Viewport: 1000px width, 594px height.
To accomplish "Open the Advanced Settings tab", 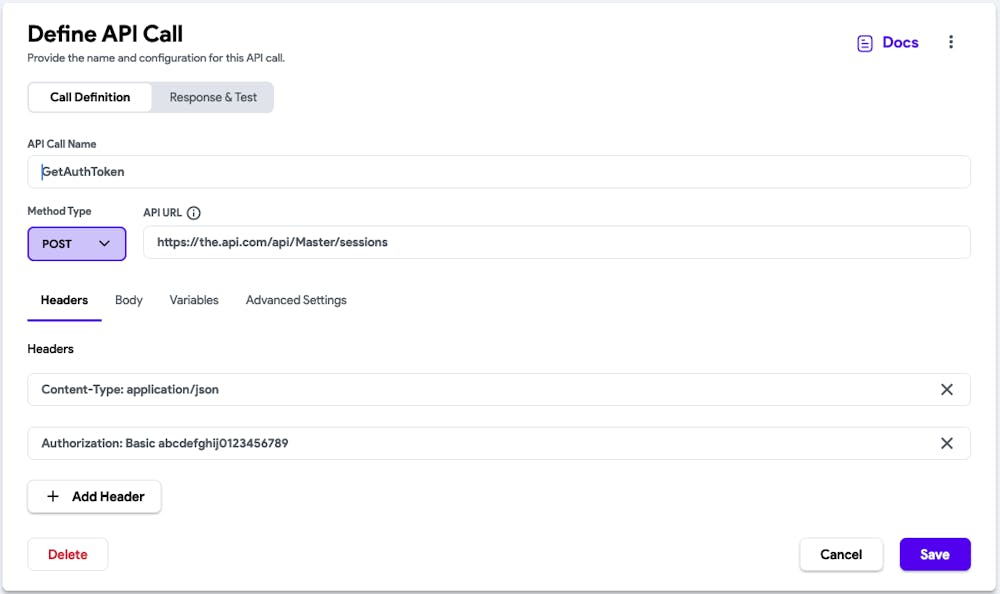I will [x=296, y=300].
